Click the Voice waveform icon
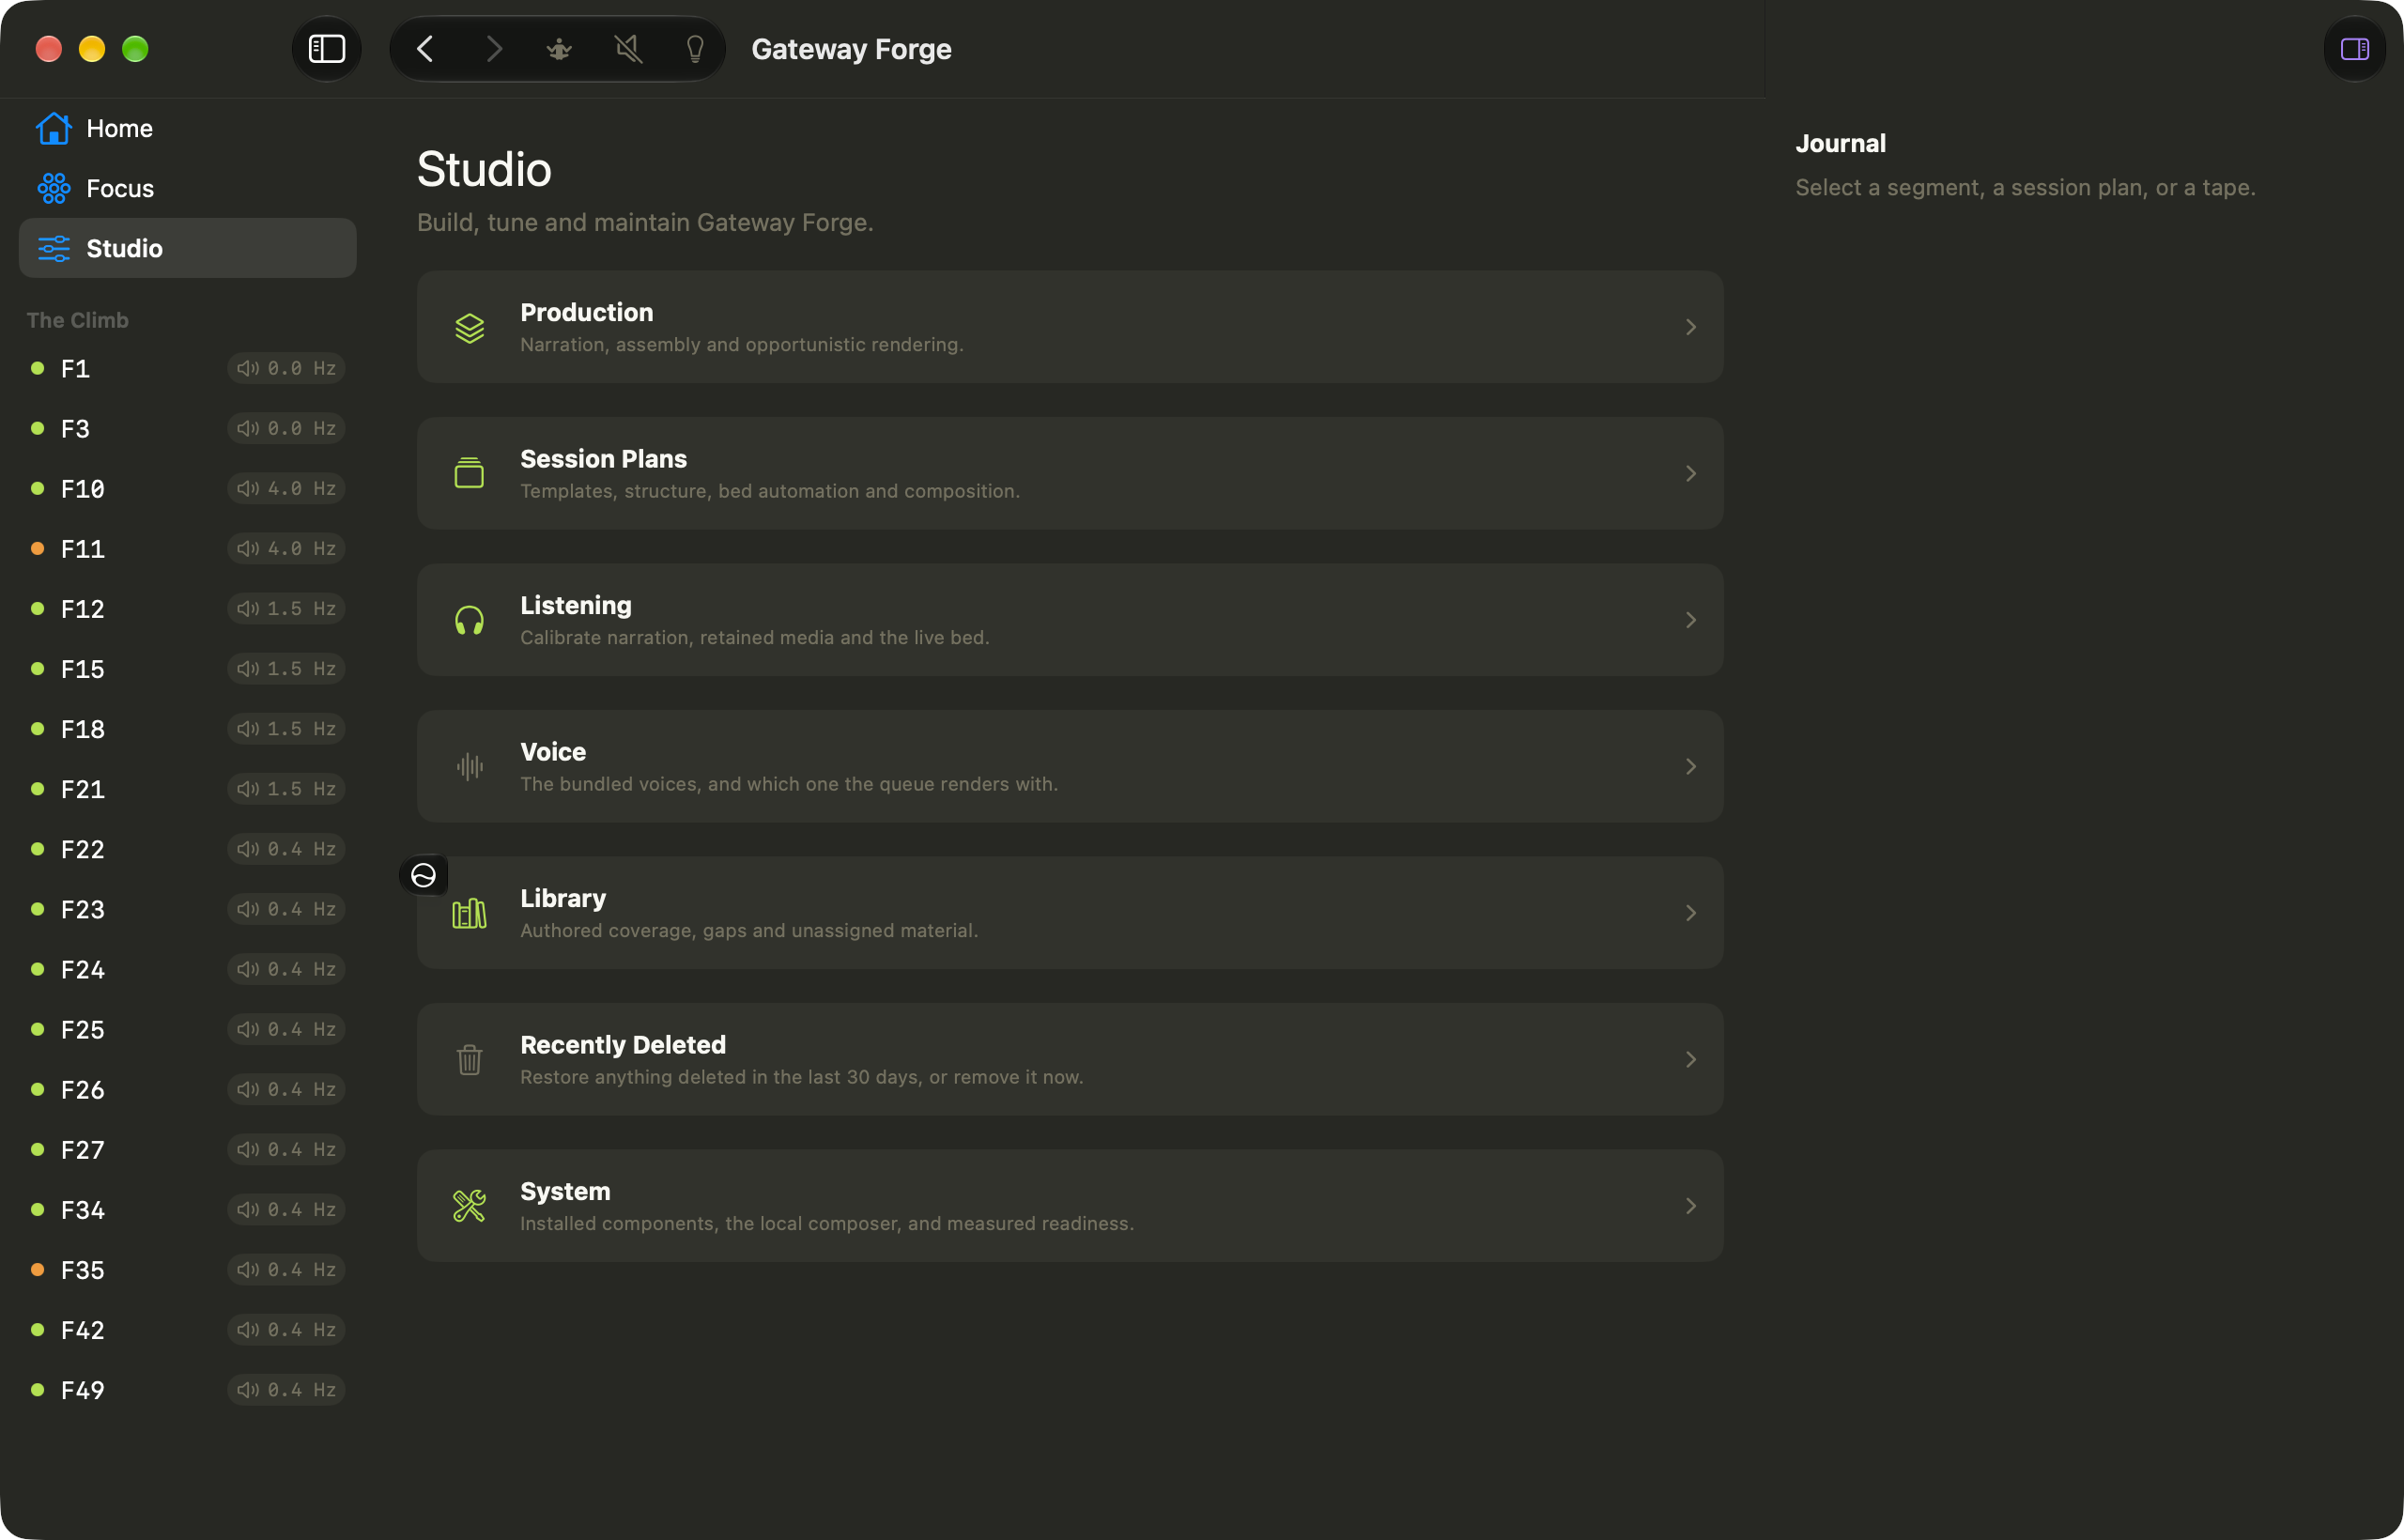Image resolution: width=2404 pixels, height=1540 pixels. [x=469, y=766]
